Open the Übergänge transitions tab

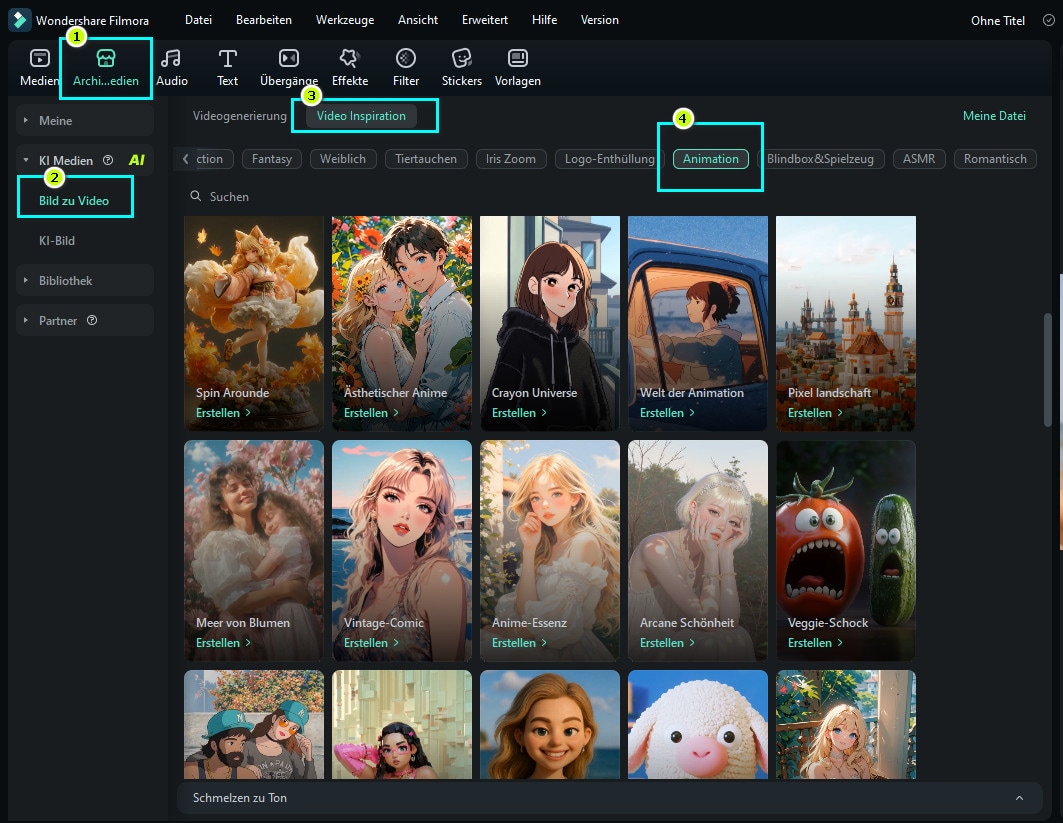[289, 68]
